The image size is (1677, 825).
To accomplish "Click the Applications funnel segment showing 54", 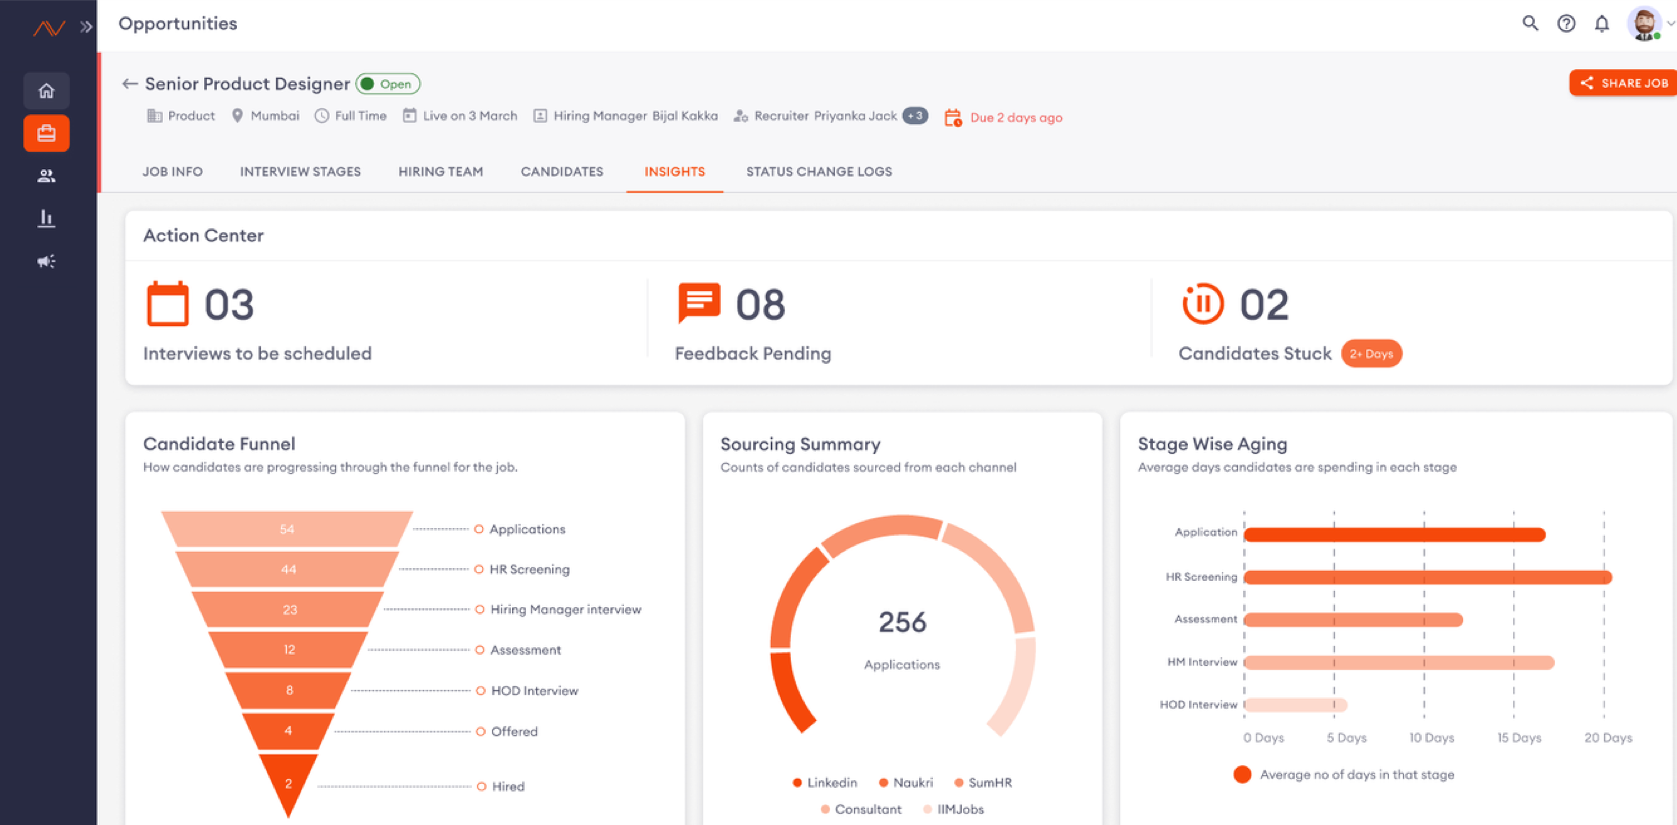I will pyautogui.click(x=287, y=529).
